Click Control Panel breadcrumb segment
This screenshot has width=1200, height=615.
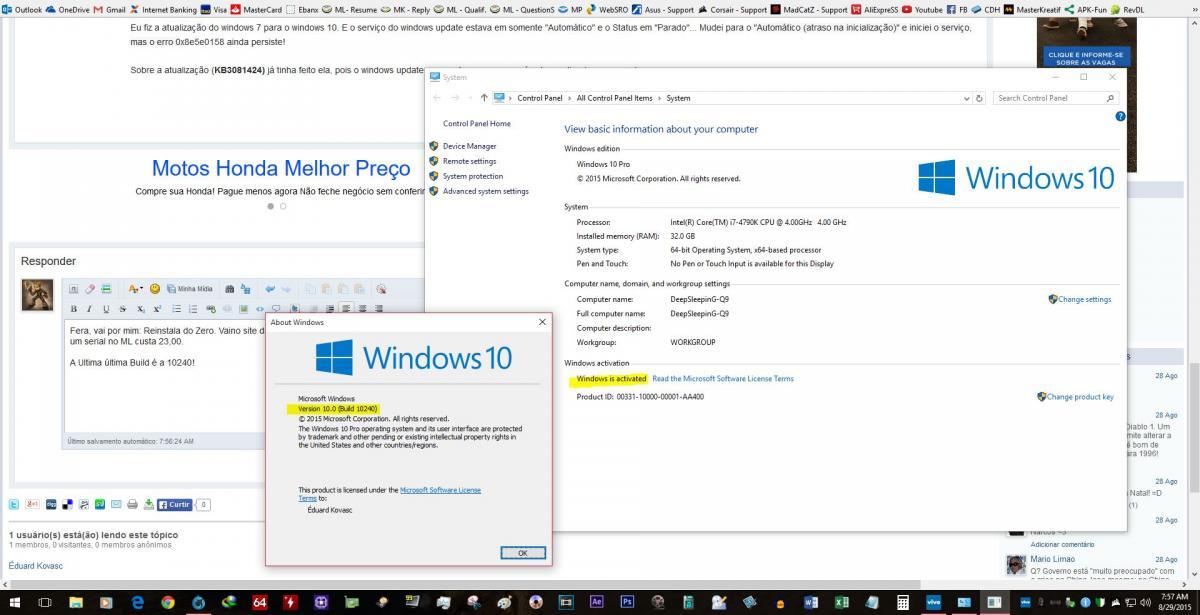coord(539,98)
